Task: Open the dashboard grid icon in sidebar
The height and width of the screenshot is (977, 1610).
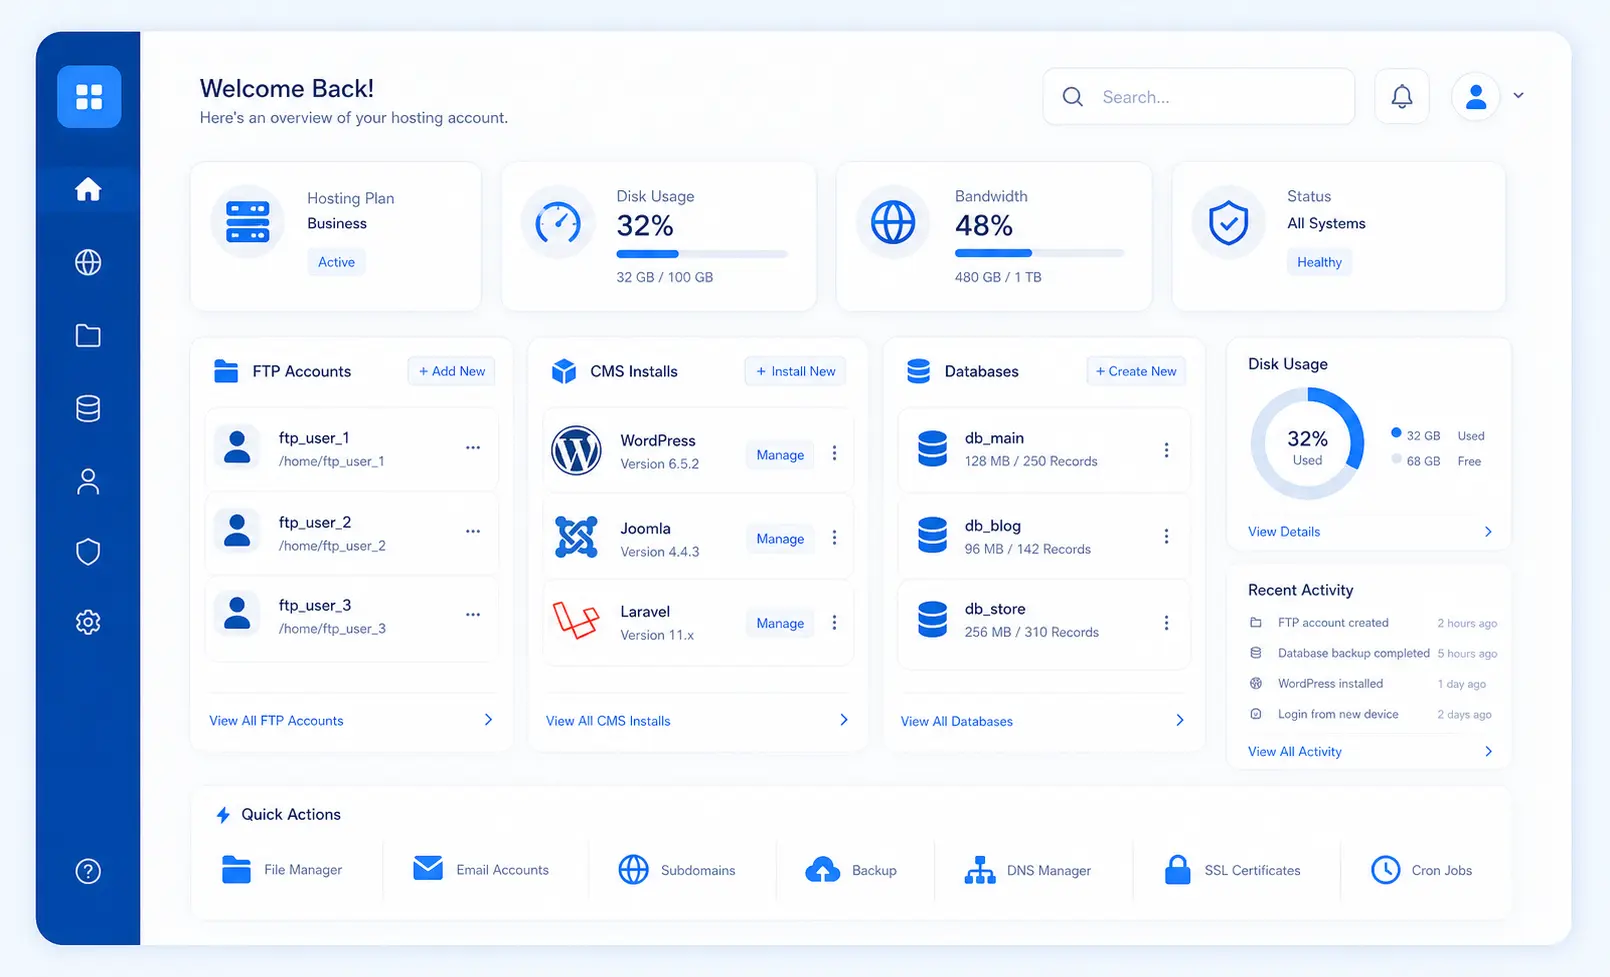Action: [x=89, y=97]
